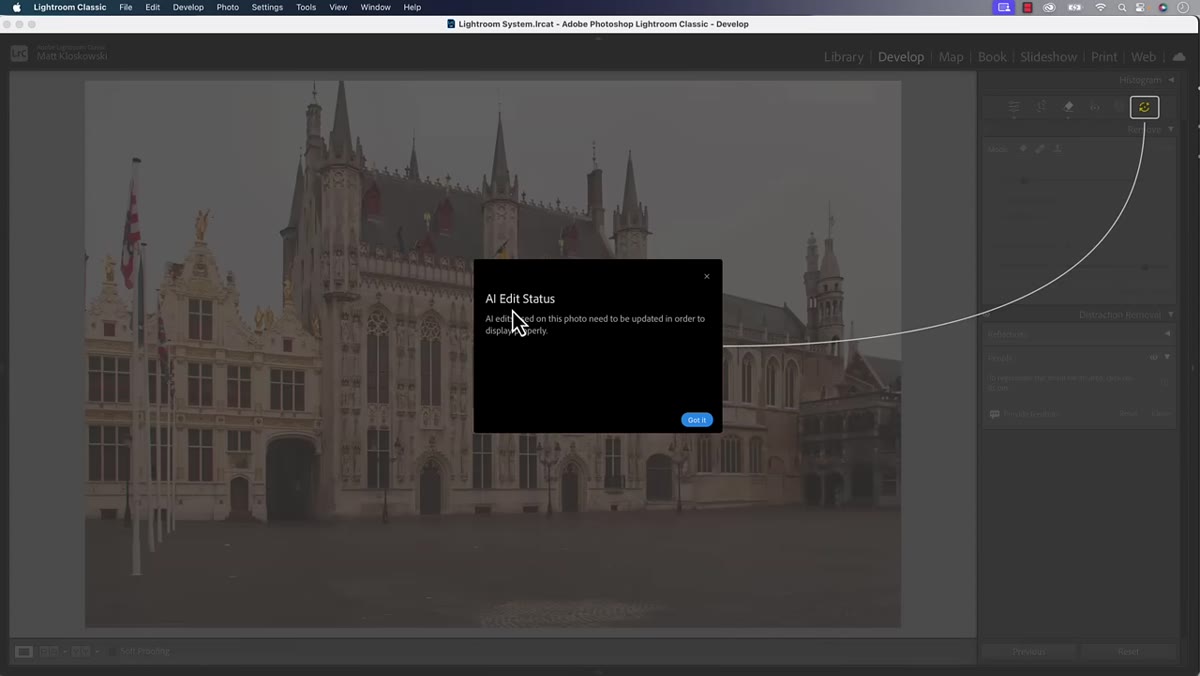Click the Matt Kloskowski identity plate name
1200x676 pixels.
coord(72,57)
